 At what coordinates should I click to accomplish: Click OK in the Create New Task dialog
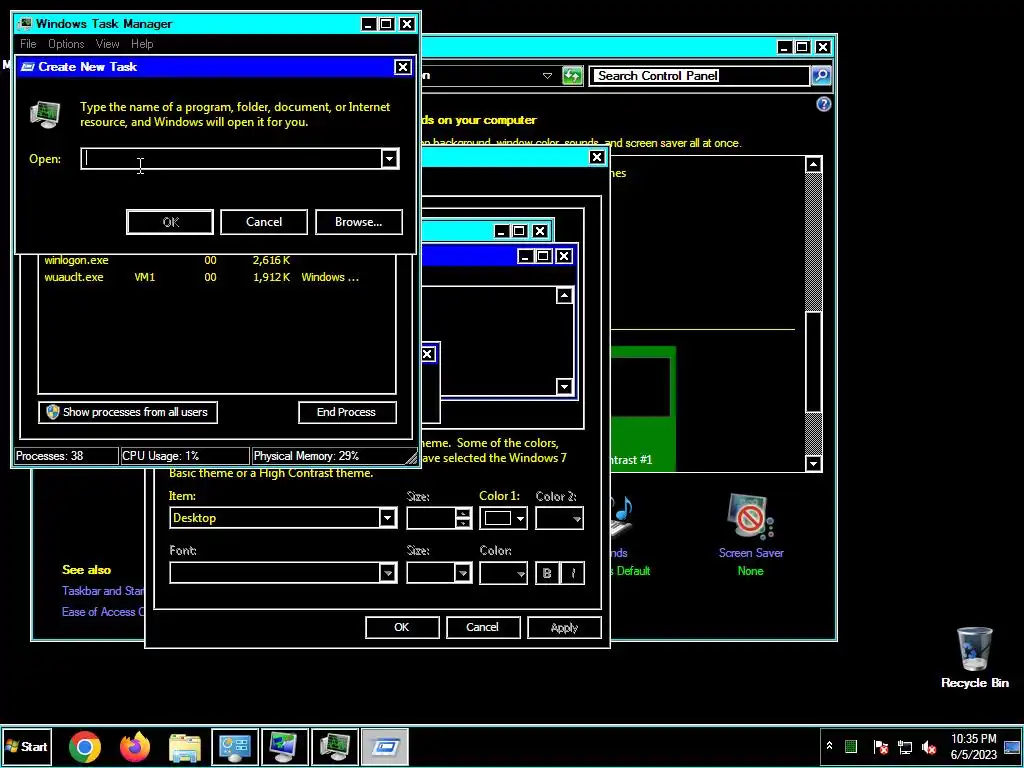pos(170,222)
